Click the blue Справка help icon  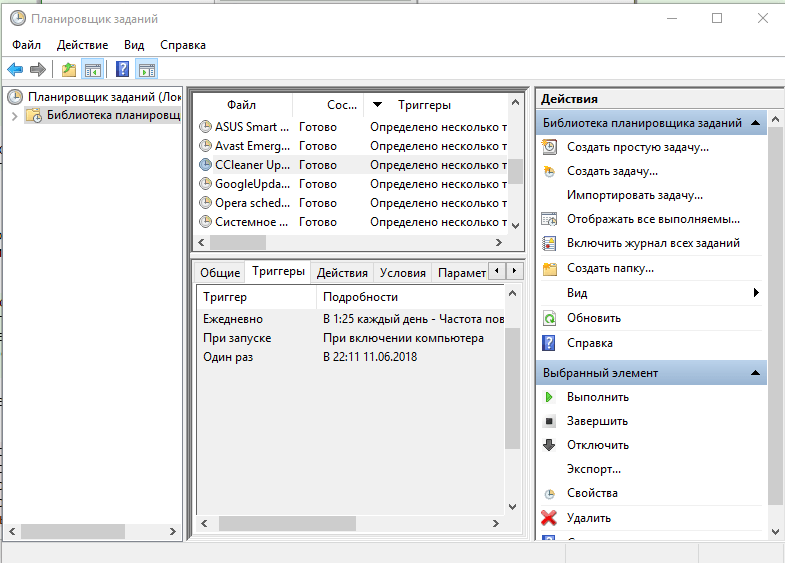(x=549, y=343)
